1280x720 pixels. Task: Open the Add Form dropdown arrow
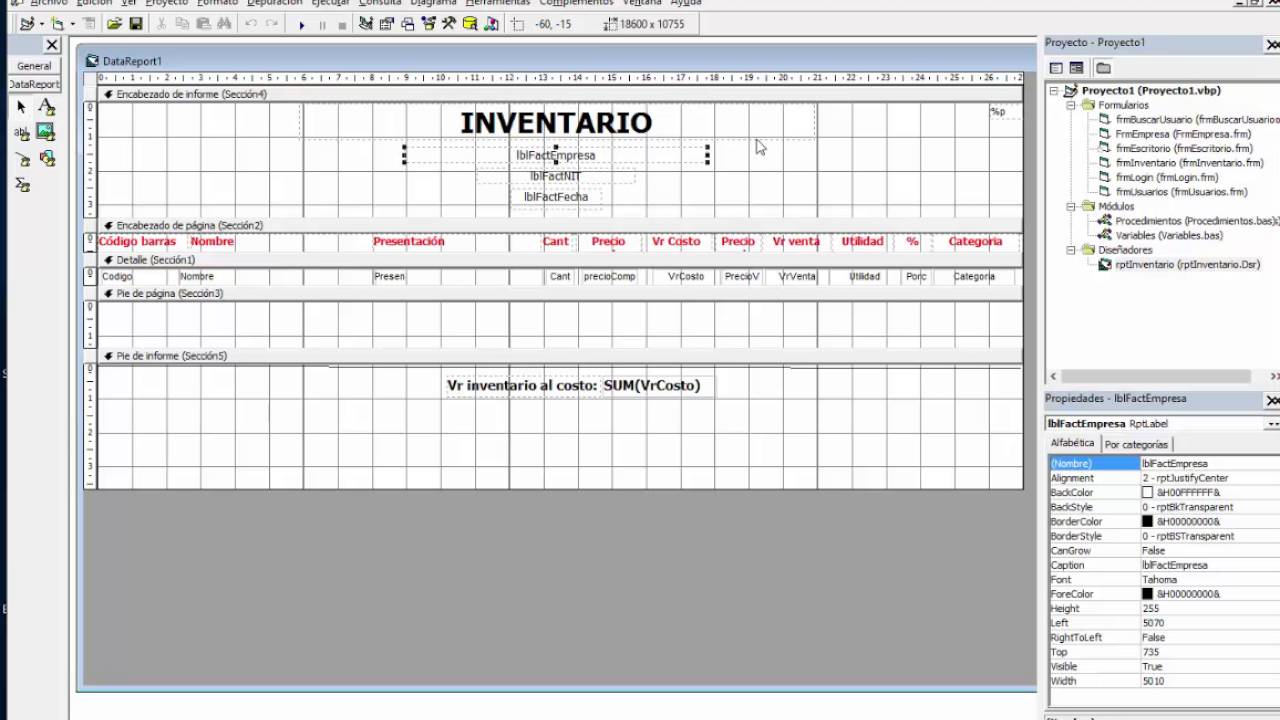(72, 24)
